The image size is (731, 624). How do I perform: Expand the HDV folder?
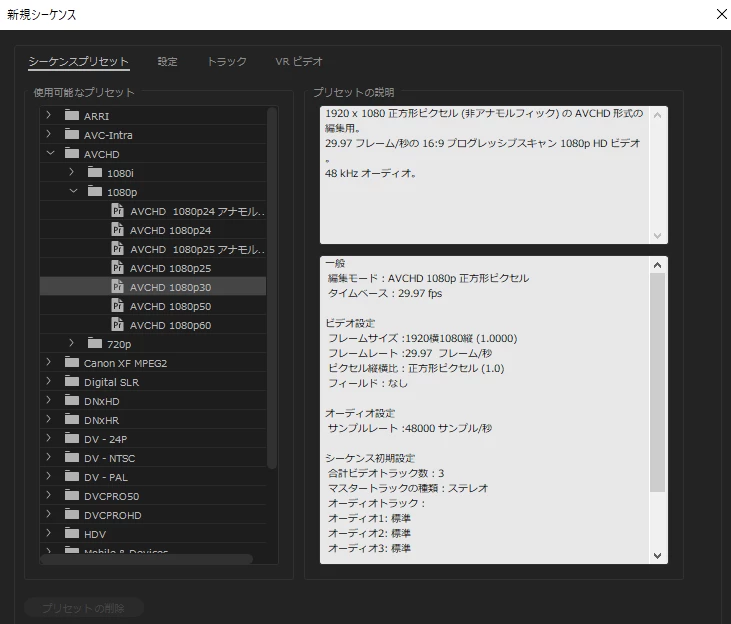[x=49, y=533]
